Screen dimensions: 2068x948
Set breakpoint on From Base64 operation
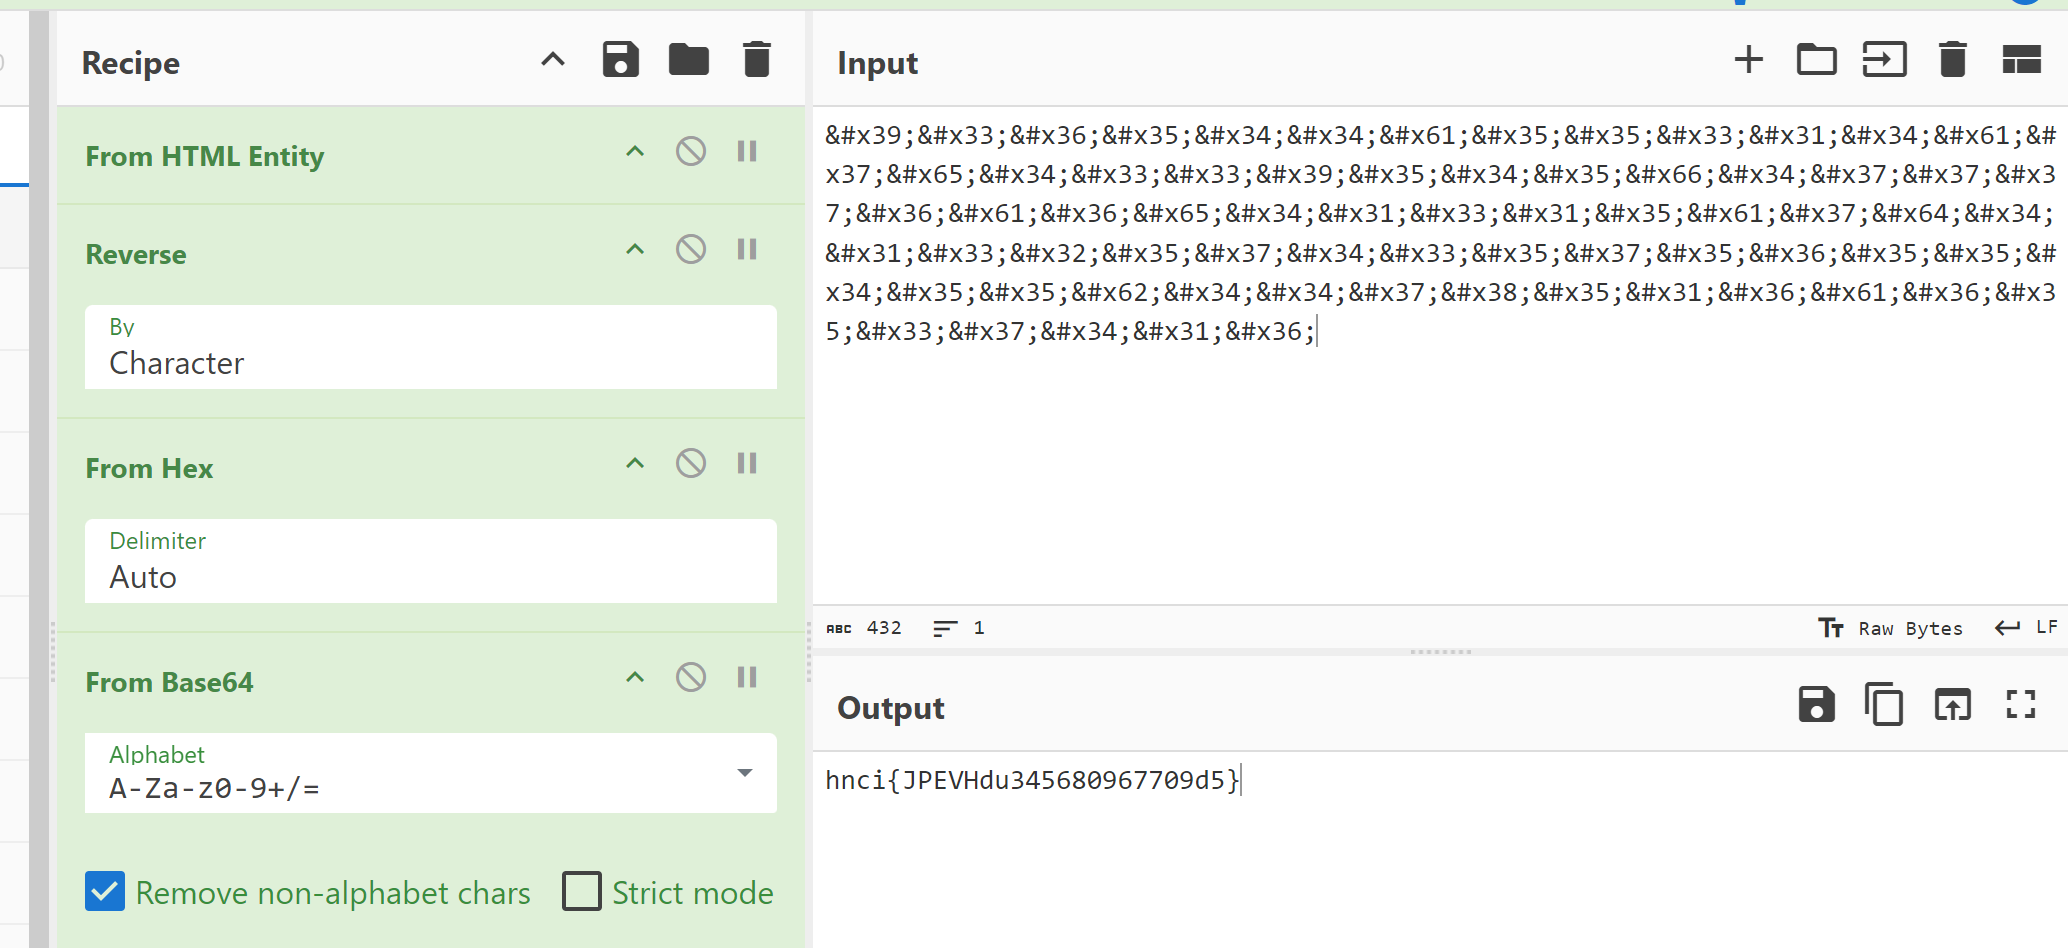click(747, 678)
